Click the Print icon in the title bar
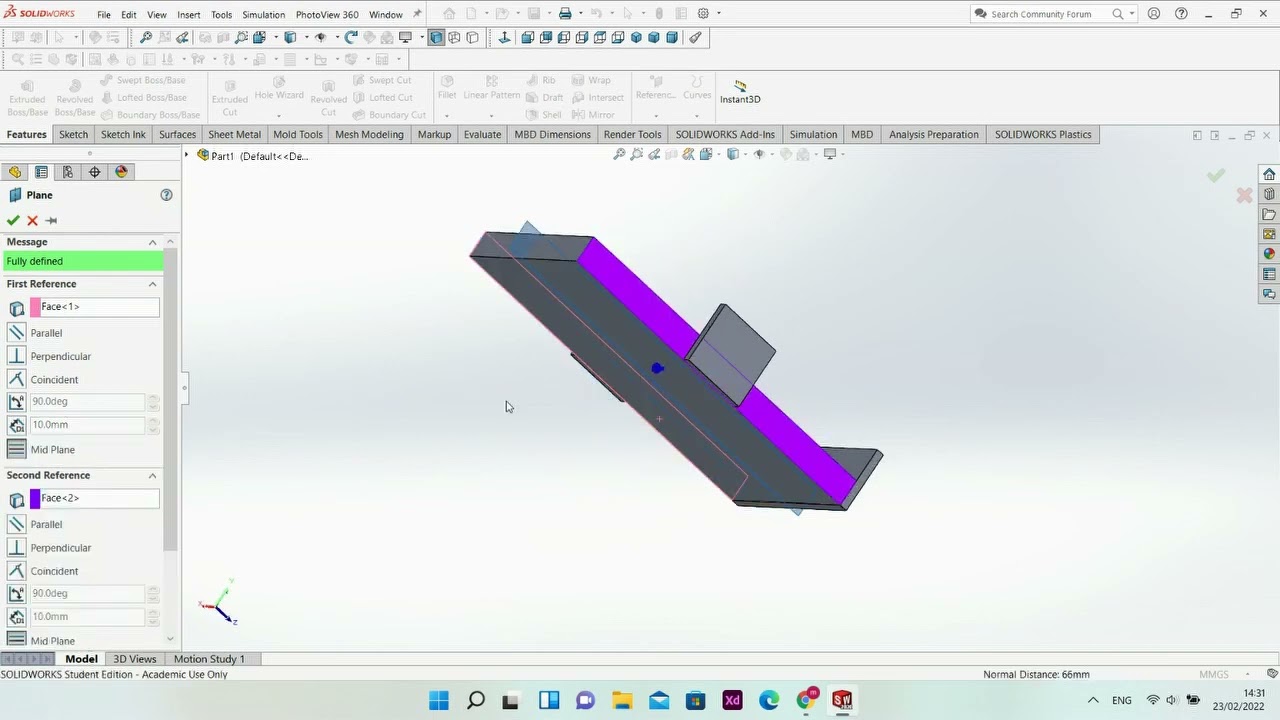 565,14
